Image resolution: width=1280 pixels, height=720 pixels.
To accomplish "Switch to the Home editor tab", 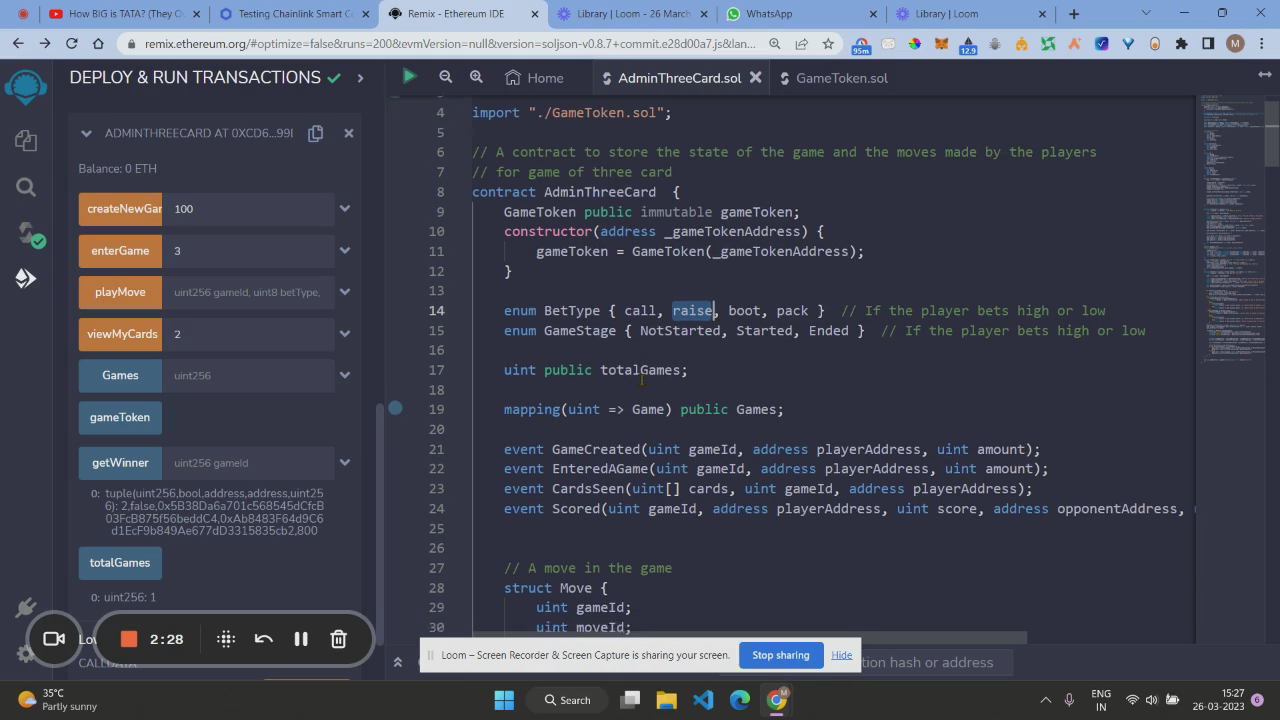I will click(534, 77).
